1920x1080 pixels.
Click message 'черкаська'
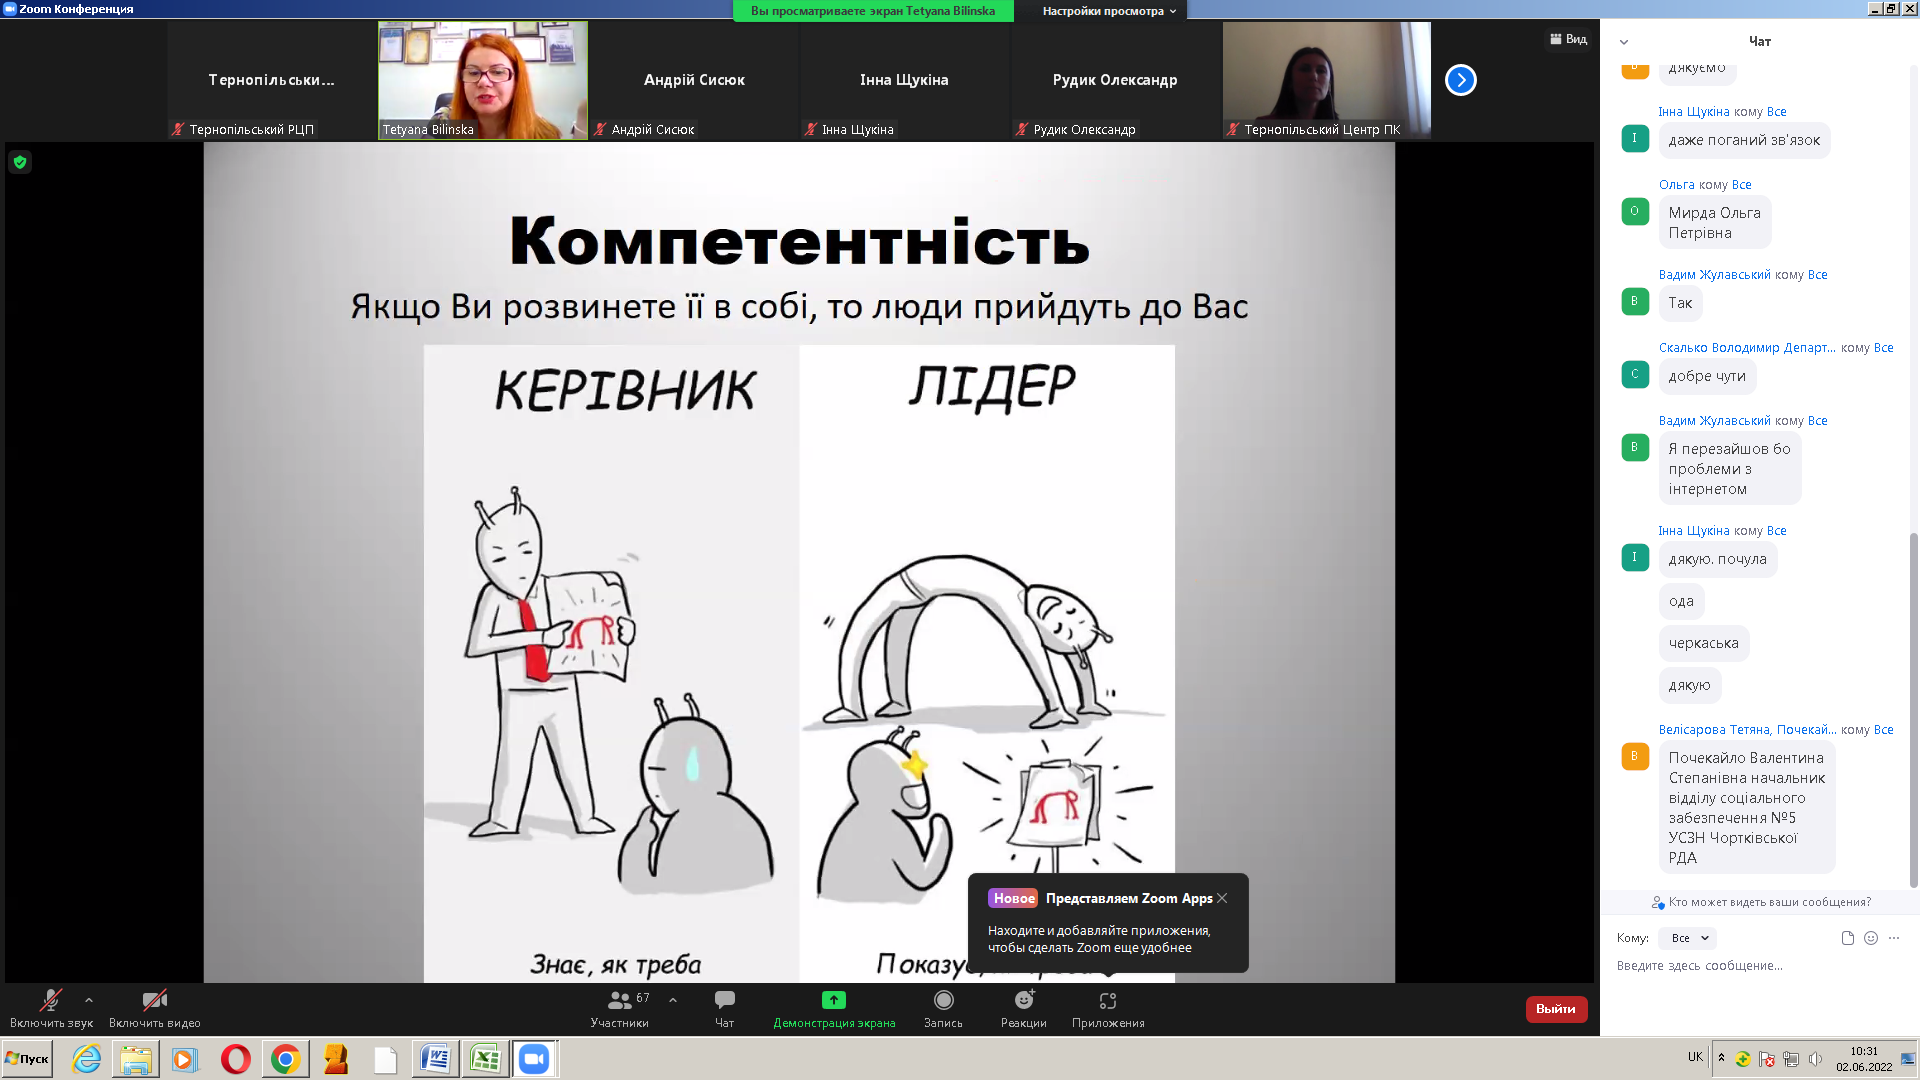pyautogui.click(x=1703, y=643)
